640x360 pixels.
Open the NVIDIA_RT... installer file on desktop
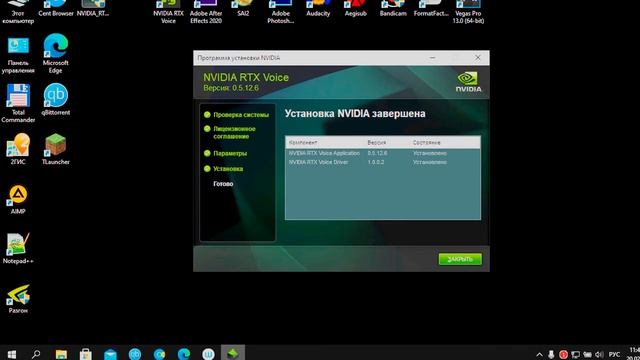click(93, 8)
